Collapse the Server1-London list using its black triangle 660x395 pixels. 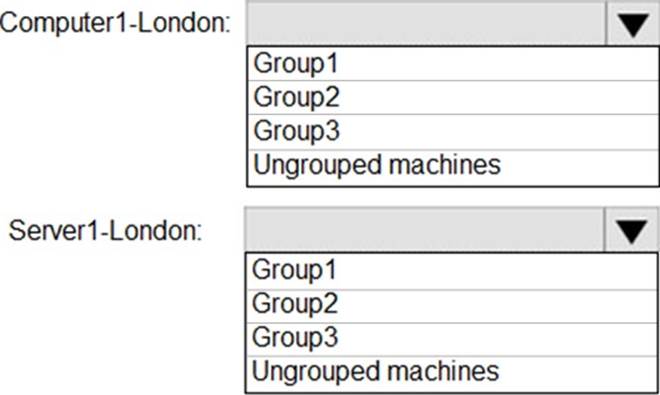(631, 230)
